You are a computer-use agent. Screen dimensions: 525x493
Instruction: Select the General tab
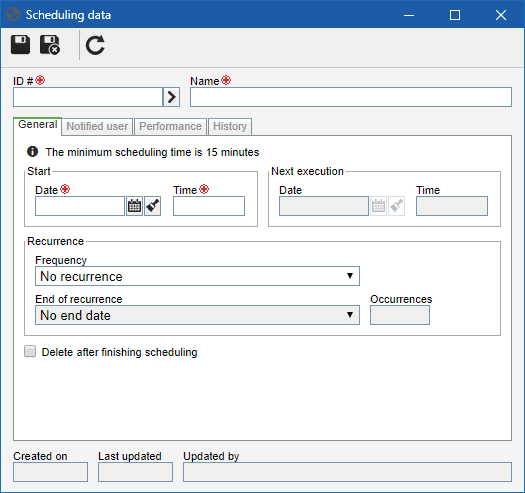[38, 126]
